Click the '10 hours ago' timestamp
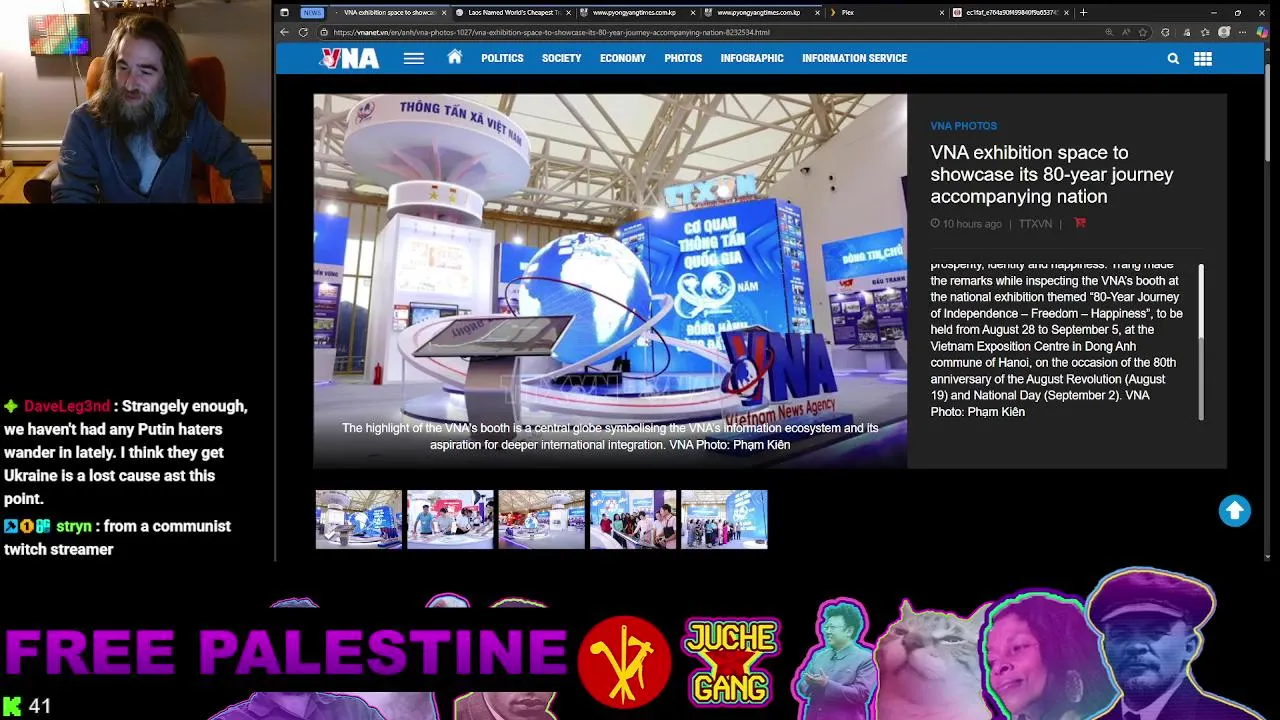 (x=972, y=224)
